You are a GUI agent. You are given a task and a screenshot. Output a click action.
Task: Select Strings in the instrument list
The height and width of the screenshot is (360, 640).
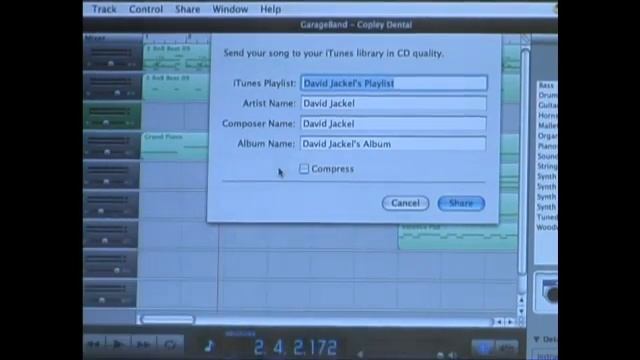point(547,167)
